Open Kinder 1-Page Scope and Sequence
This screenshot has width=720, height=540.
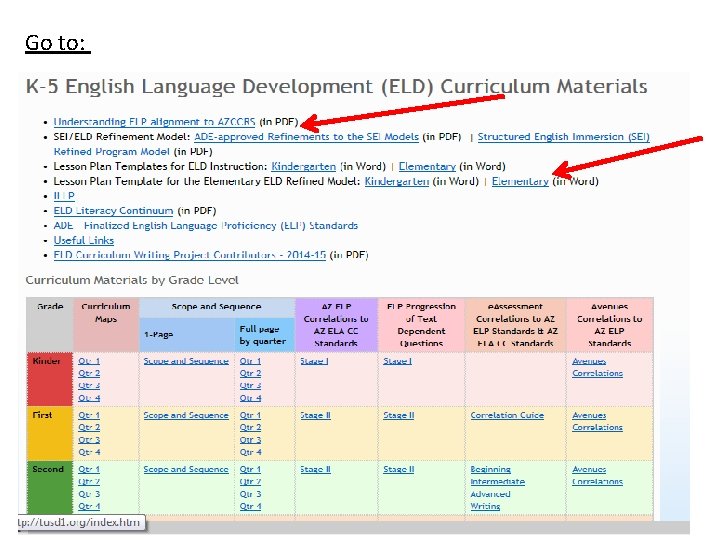click(x=186, y=361)
